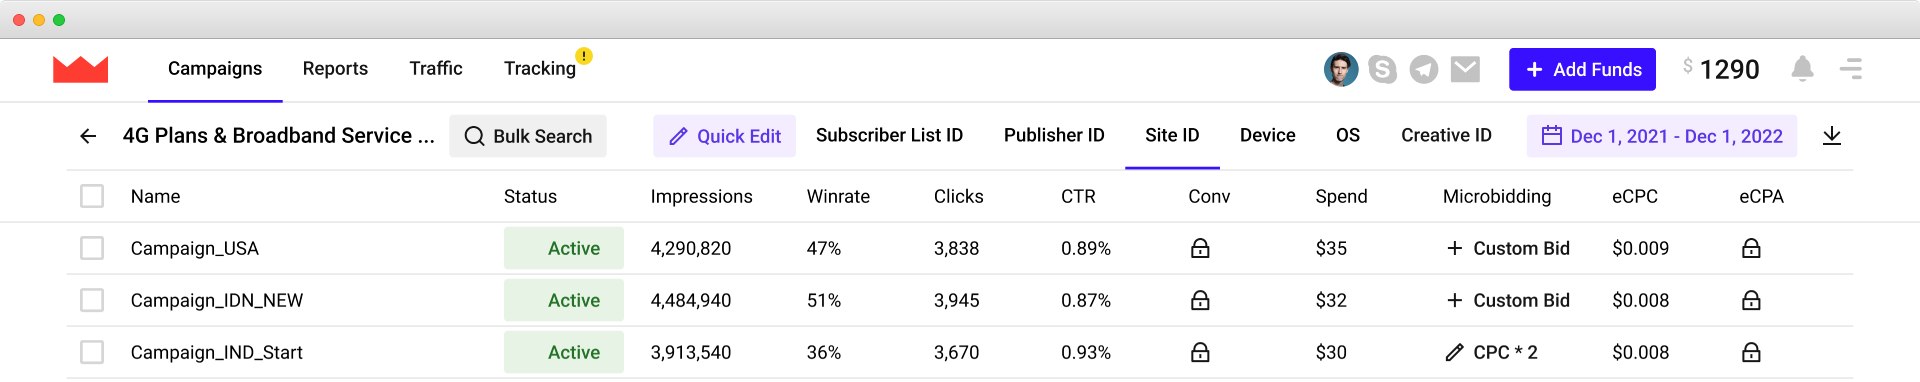Open the date range picker Dec 1, 2021
The image size is (1920, 382).
click(1662, 136)
